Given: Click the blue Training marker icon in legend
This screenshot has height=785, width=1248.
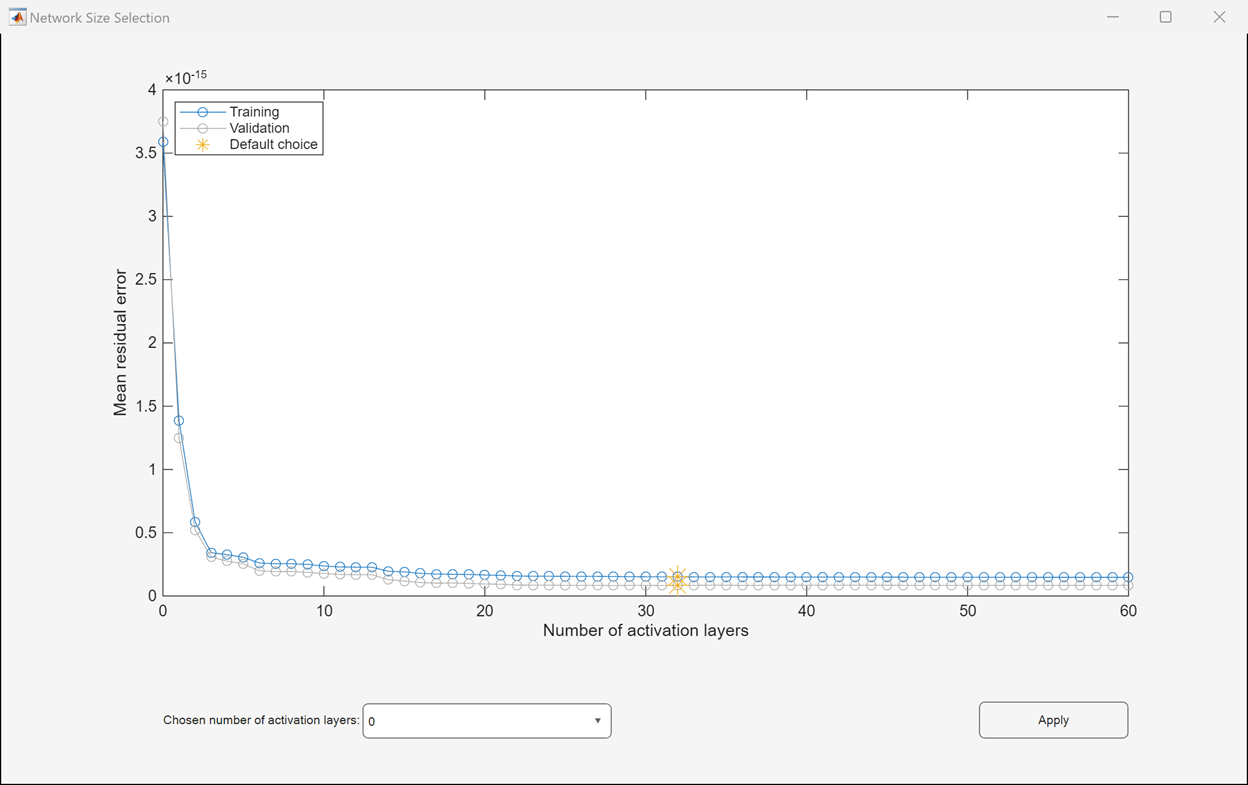Looking at the screenshot, I should [x=203, y=112].
